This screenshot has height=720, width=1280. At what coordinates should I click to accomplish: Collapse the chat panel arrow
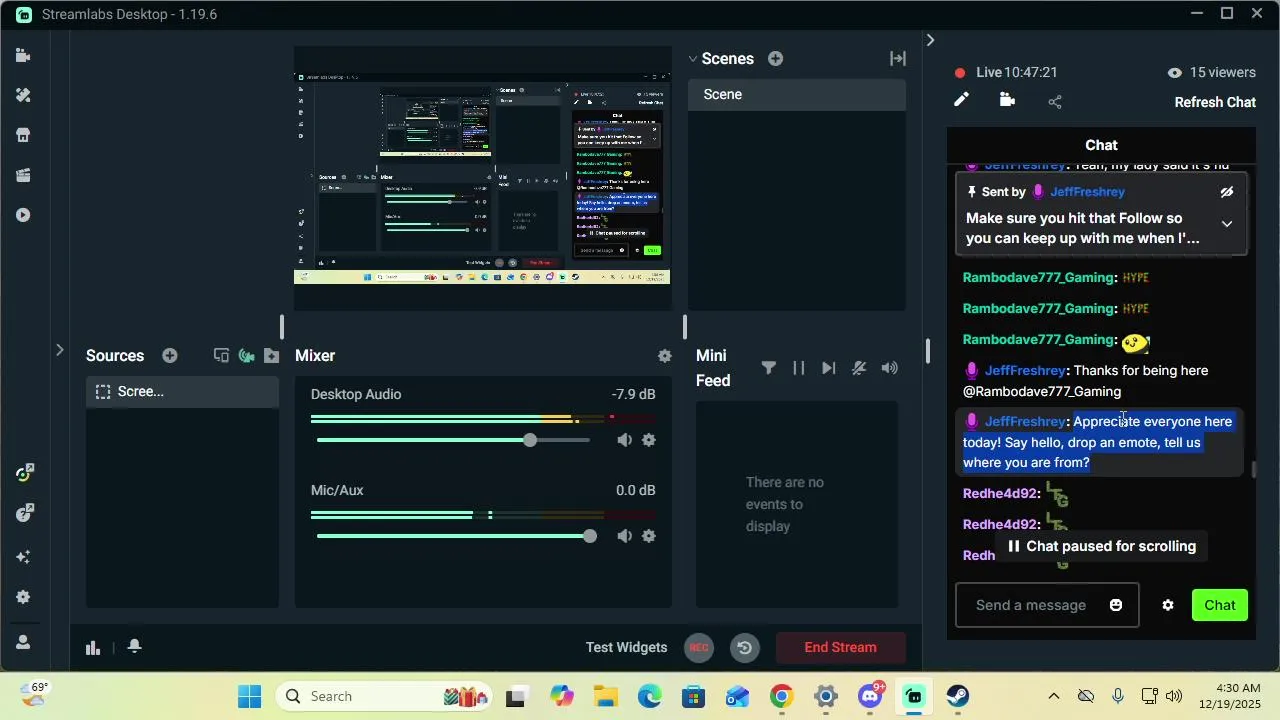(x=930, y=40)
